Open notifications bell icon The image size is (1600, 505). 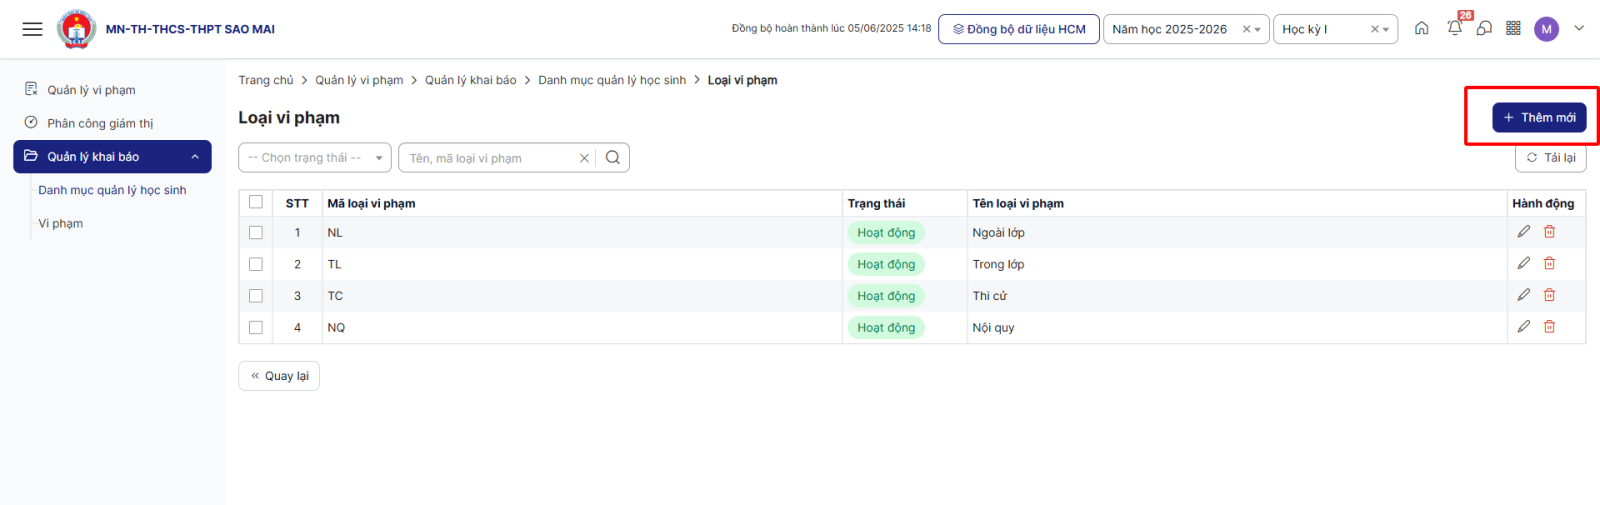pyautogui.click(x=1454, y=29)
